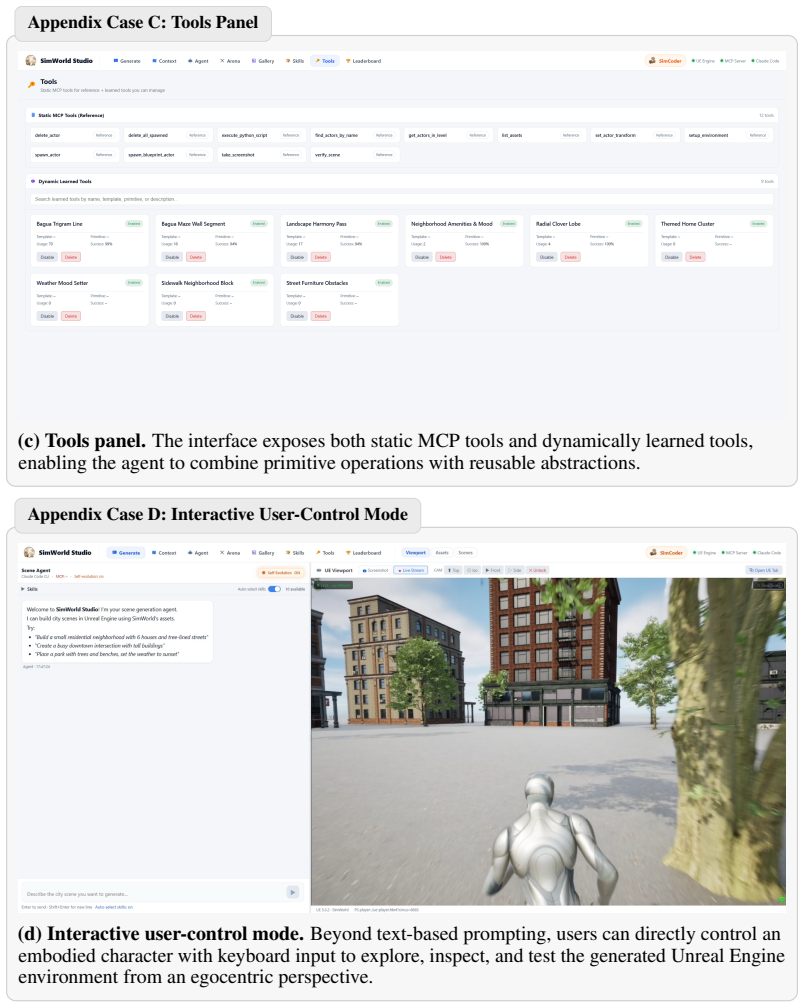Open the Context tab in the Generate view screenshot
Screen dimensions: 804x1008
[164, 553]
